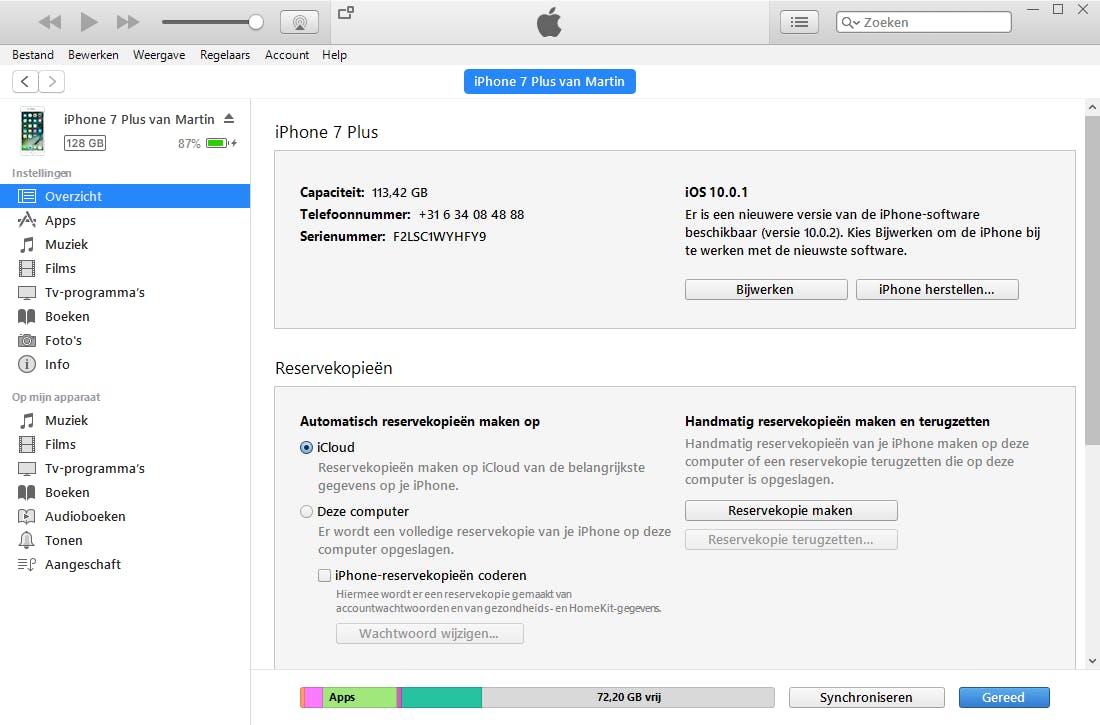
Task: Click the 128 GB capacity badge
Action: [85, 143]
